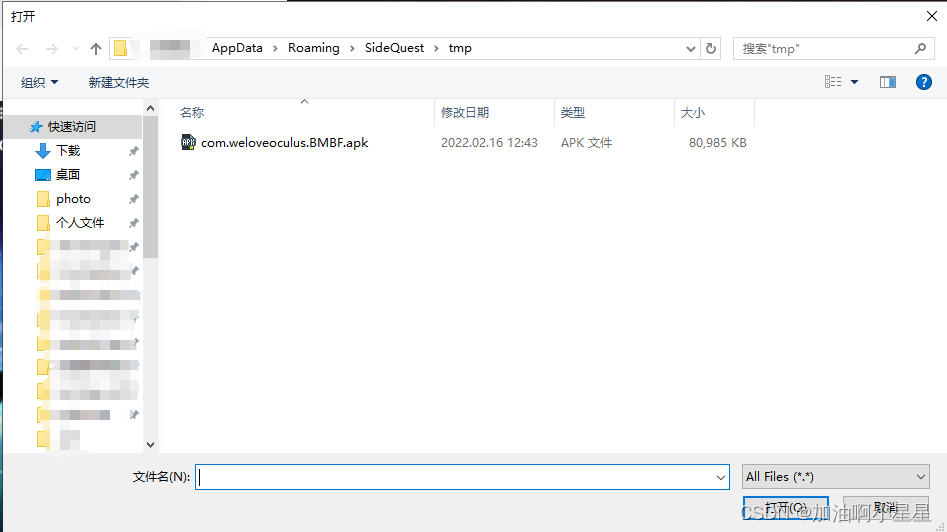Click the APK 文件 type cell

coord(586,143)
